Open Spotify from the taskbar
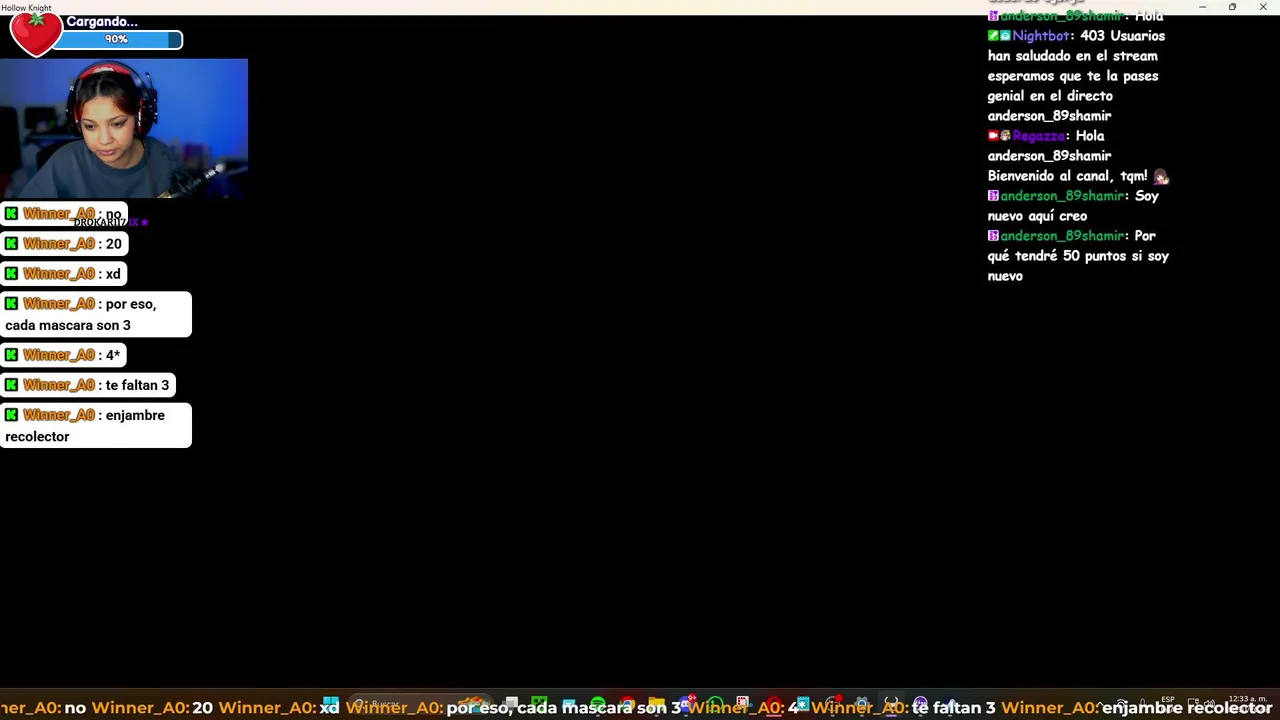Screen dimensions: 1280x720 point(597,704)
